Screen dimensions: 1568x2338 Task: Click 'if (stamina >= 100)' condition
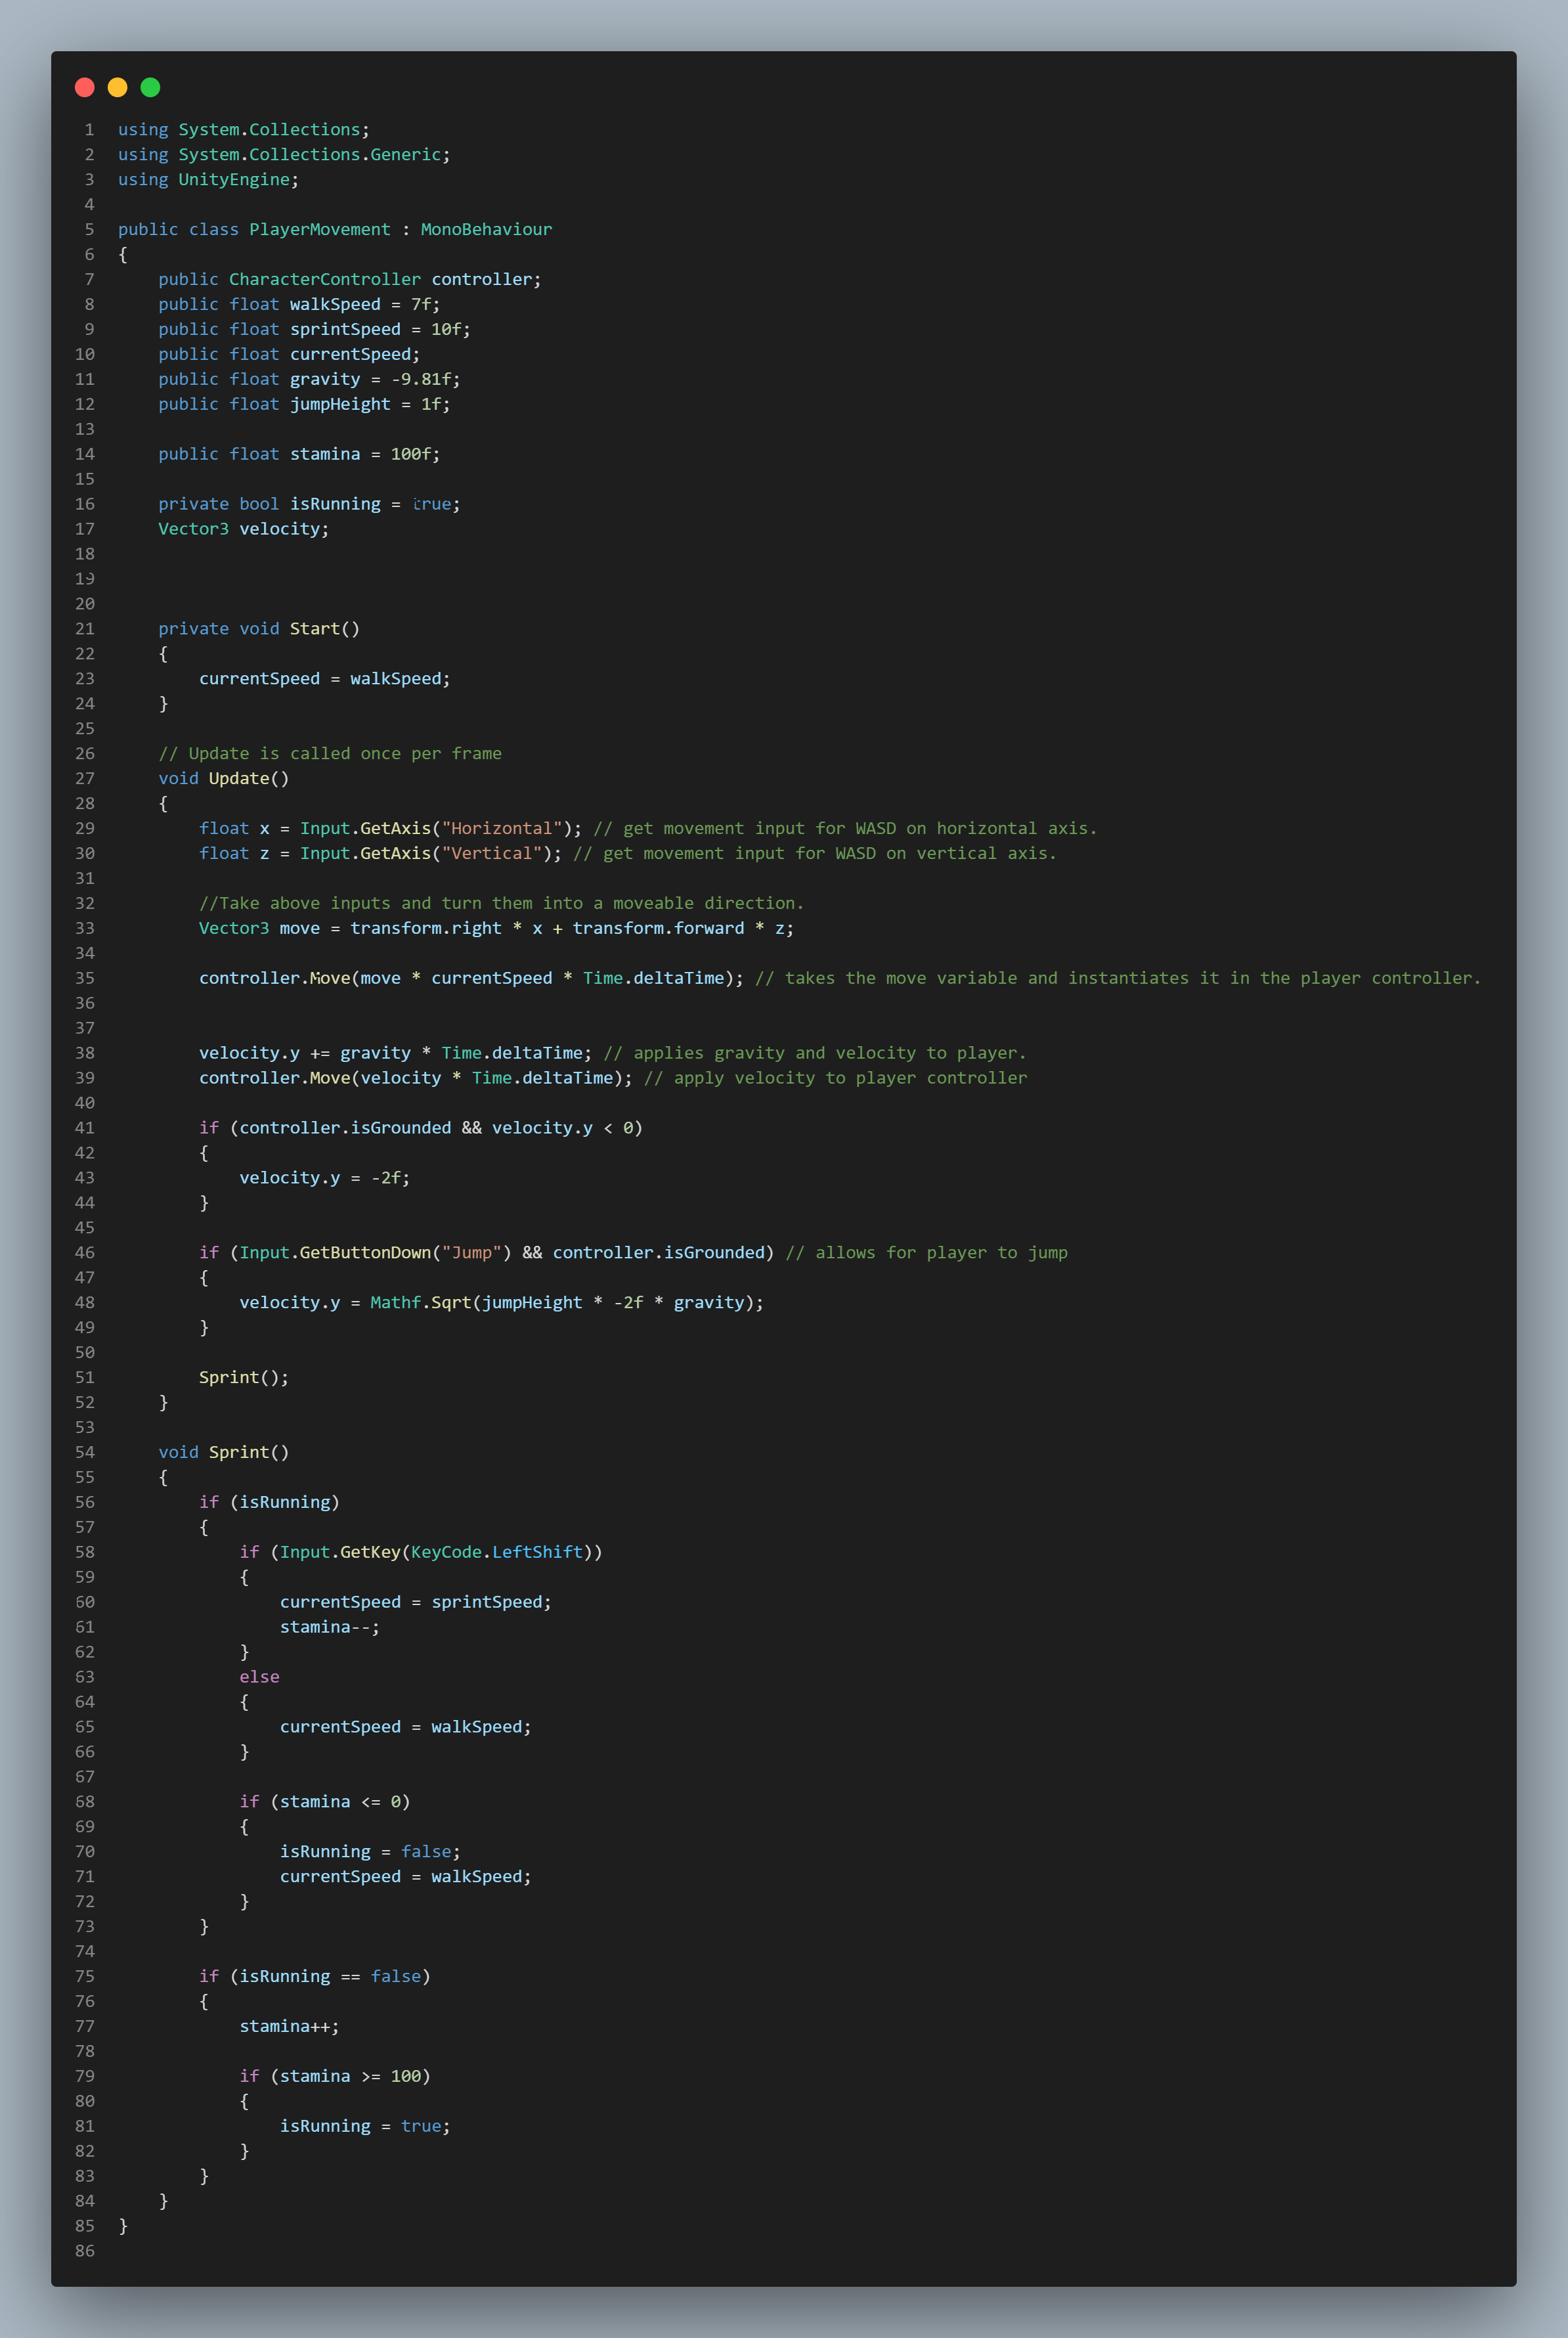tap(335, 2078)
